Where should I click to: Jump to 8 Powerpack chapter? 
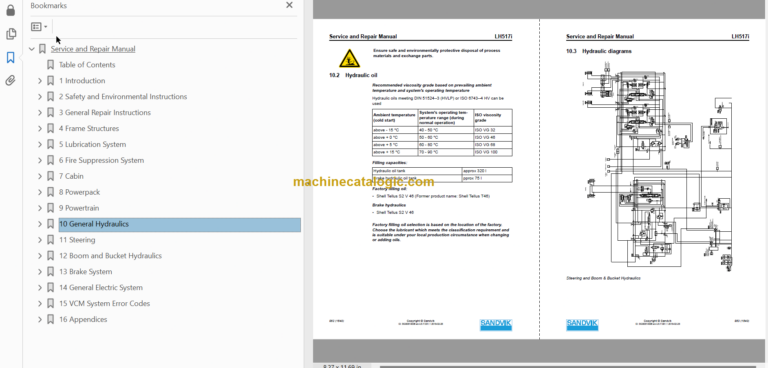tap(79, 192)
